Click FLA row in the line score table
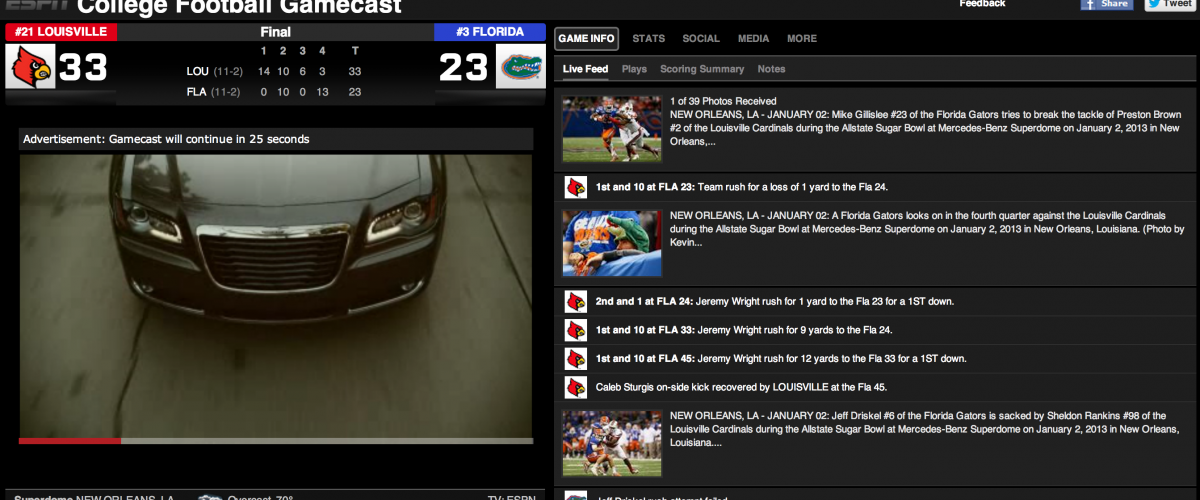 (x=275, y=91)
